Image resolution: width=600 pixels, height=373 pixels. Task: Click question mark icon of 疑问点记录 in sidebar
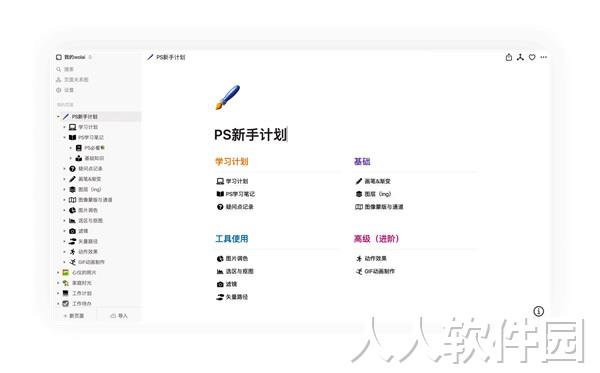(x=72, y=169)
